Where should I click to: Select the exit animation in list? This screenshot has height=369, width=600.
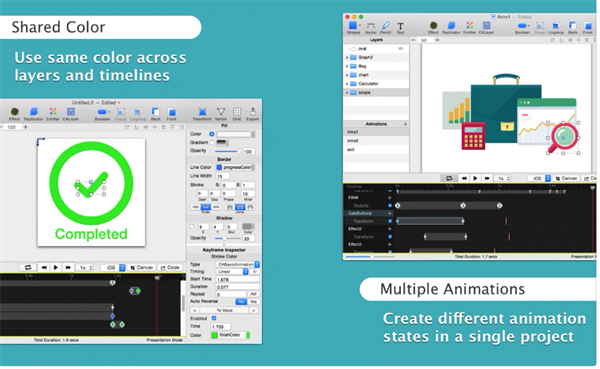(x=376, y=150)
